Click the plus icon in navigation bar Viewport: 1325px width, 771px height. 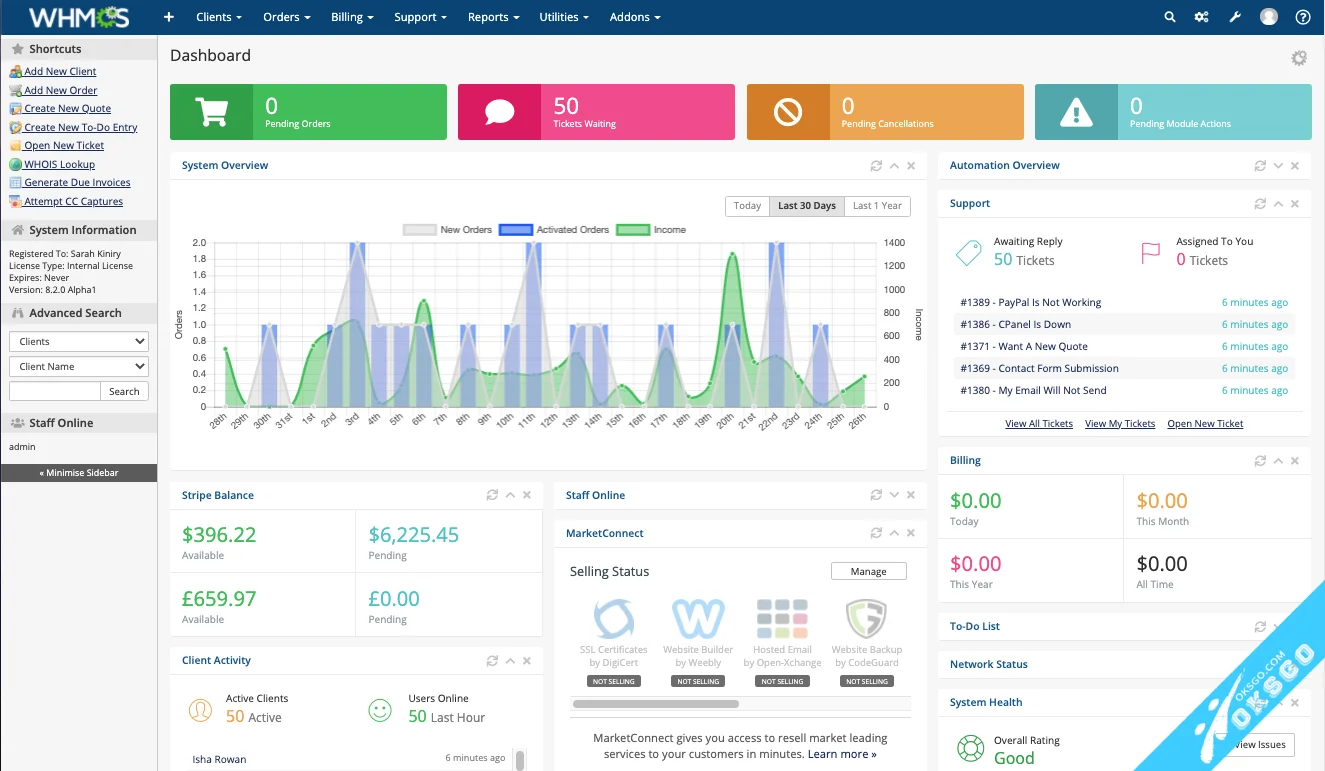(169, 17)
